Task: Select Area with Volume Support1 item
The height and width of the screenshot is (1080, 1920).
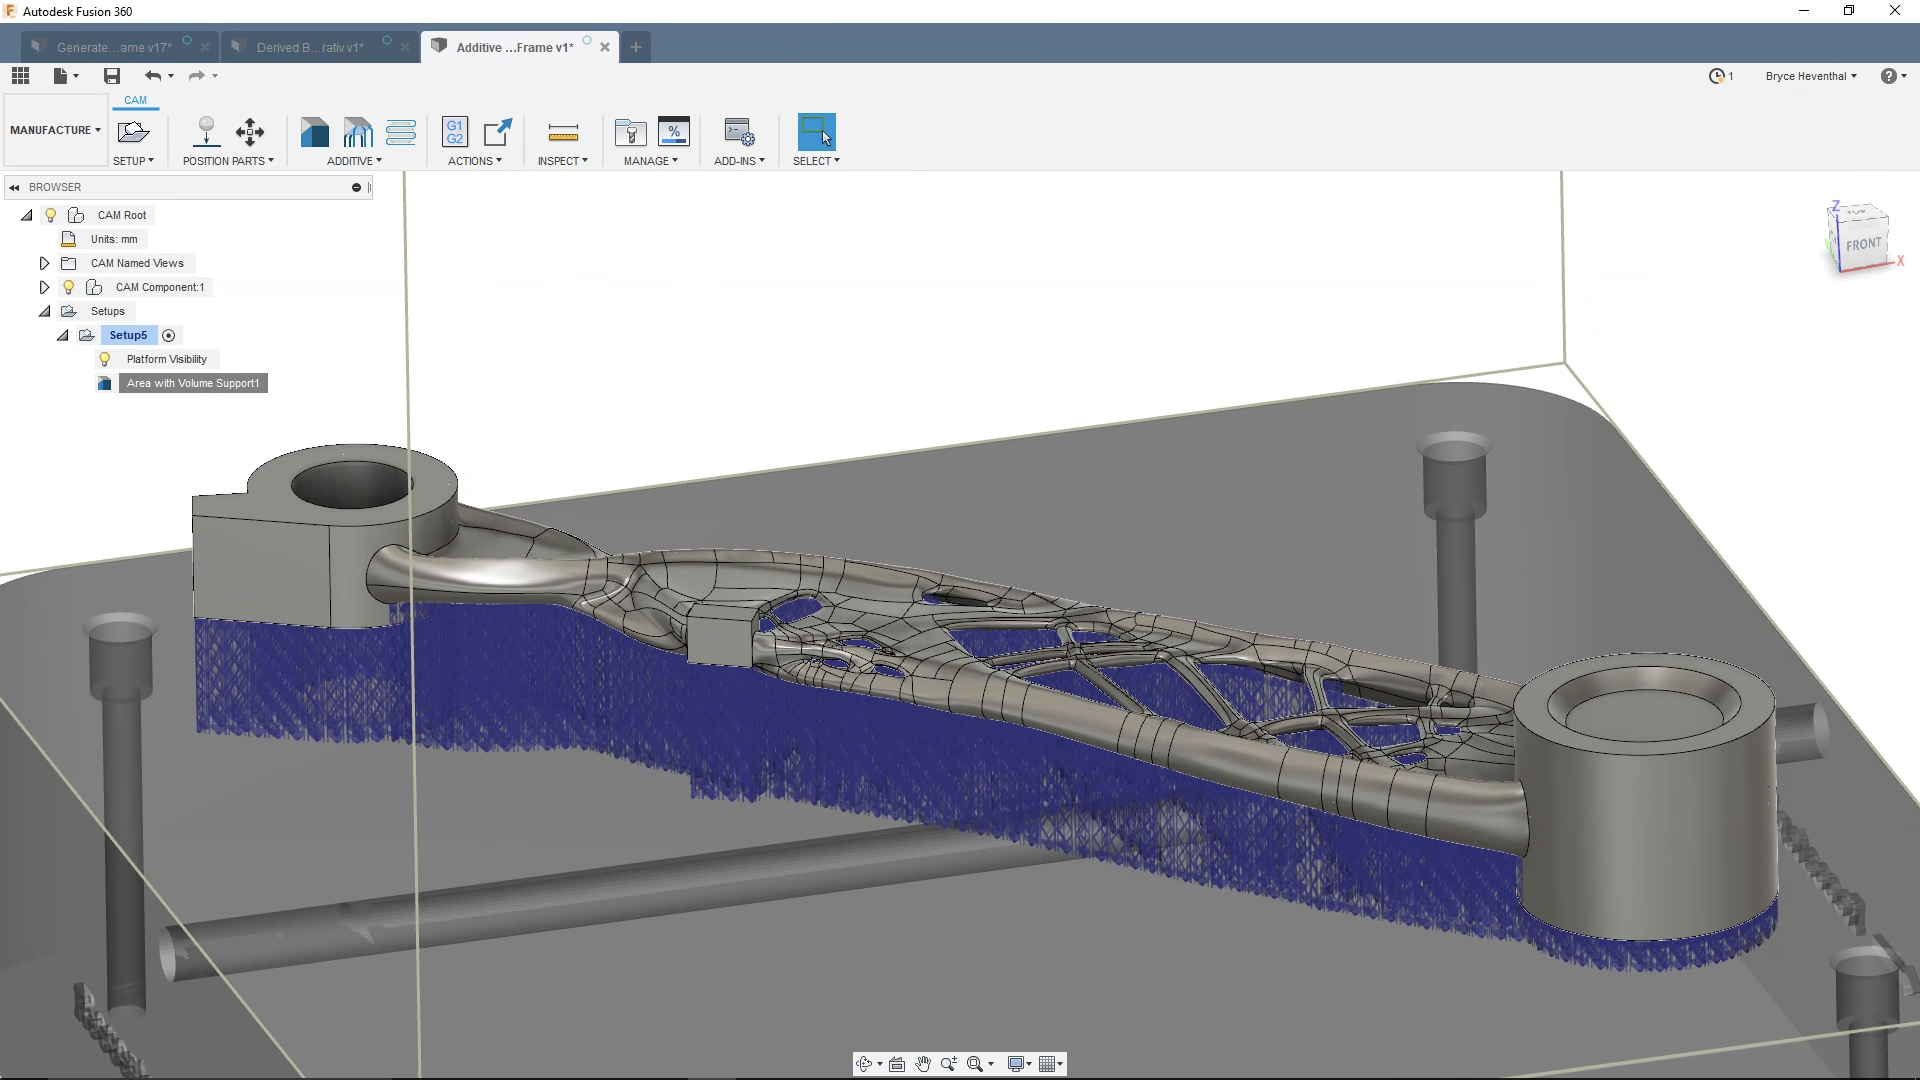Action: click(x=192, y=383)
